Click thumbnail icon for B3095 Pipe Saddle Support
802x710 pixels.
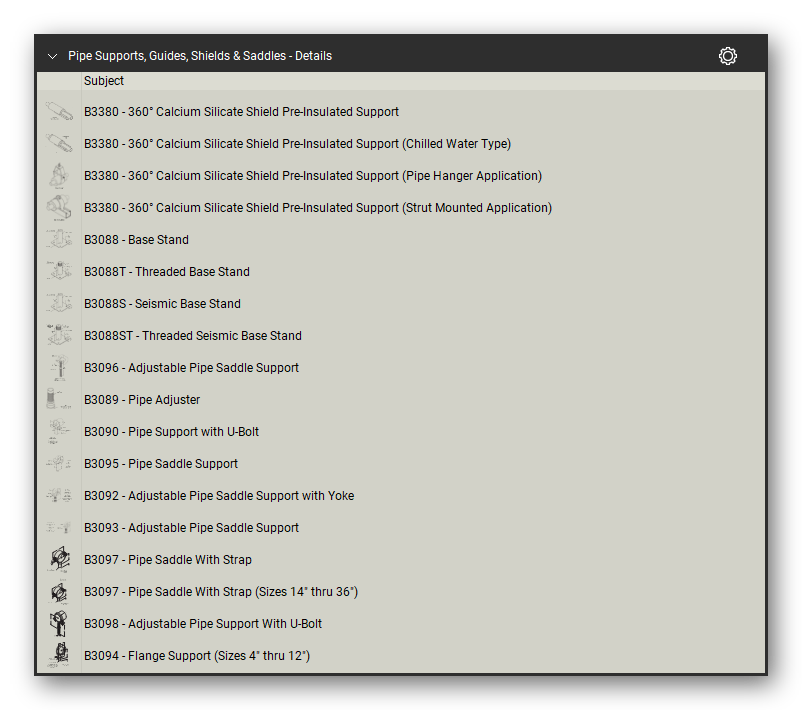tap(59, 463)
